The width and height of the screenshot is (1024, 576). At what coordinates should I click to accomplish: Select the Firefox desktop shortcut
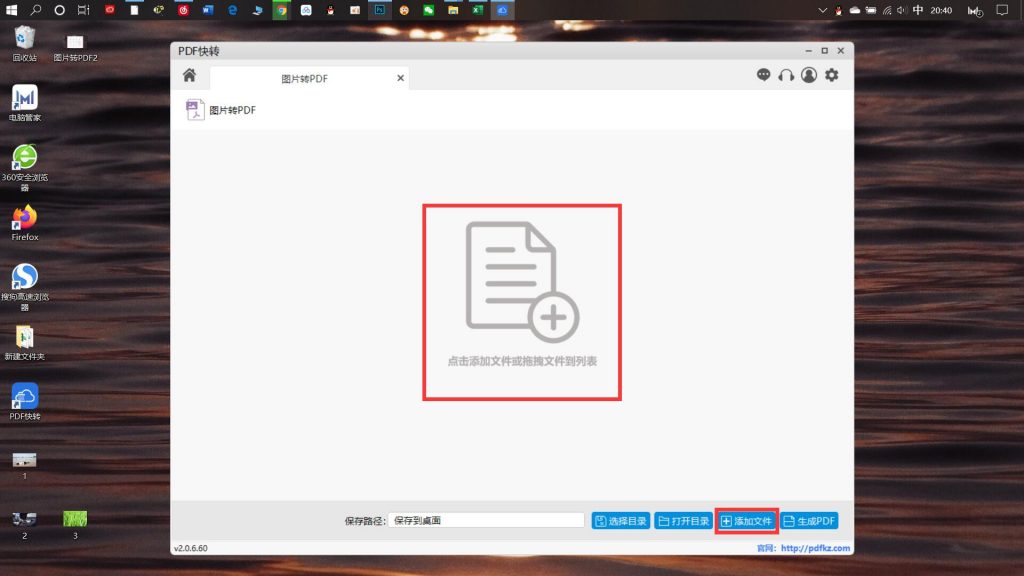click(25, 223)
